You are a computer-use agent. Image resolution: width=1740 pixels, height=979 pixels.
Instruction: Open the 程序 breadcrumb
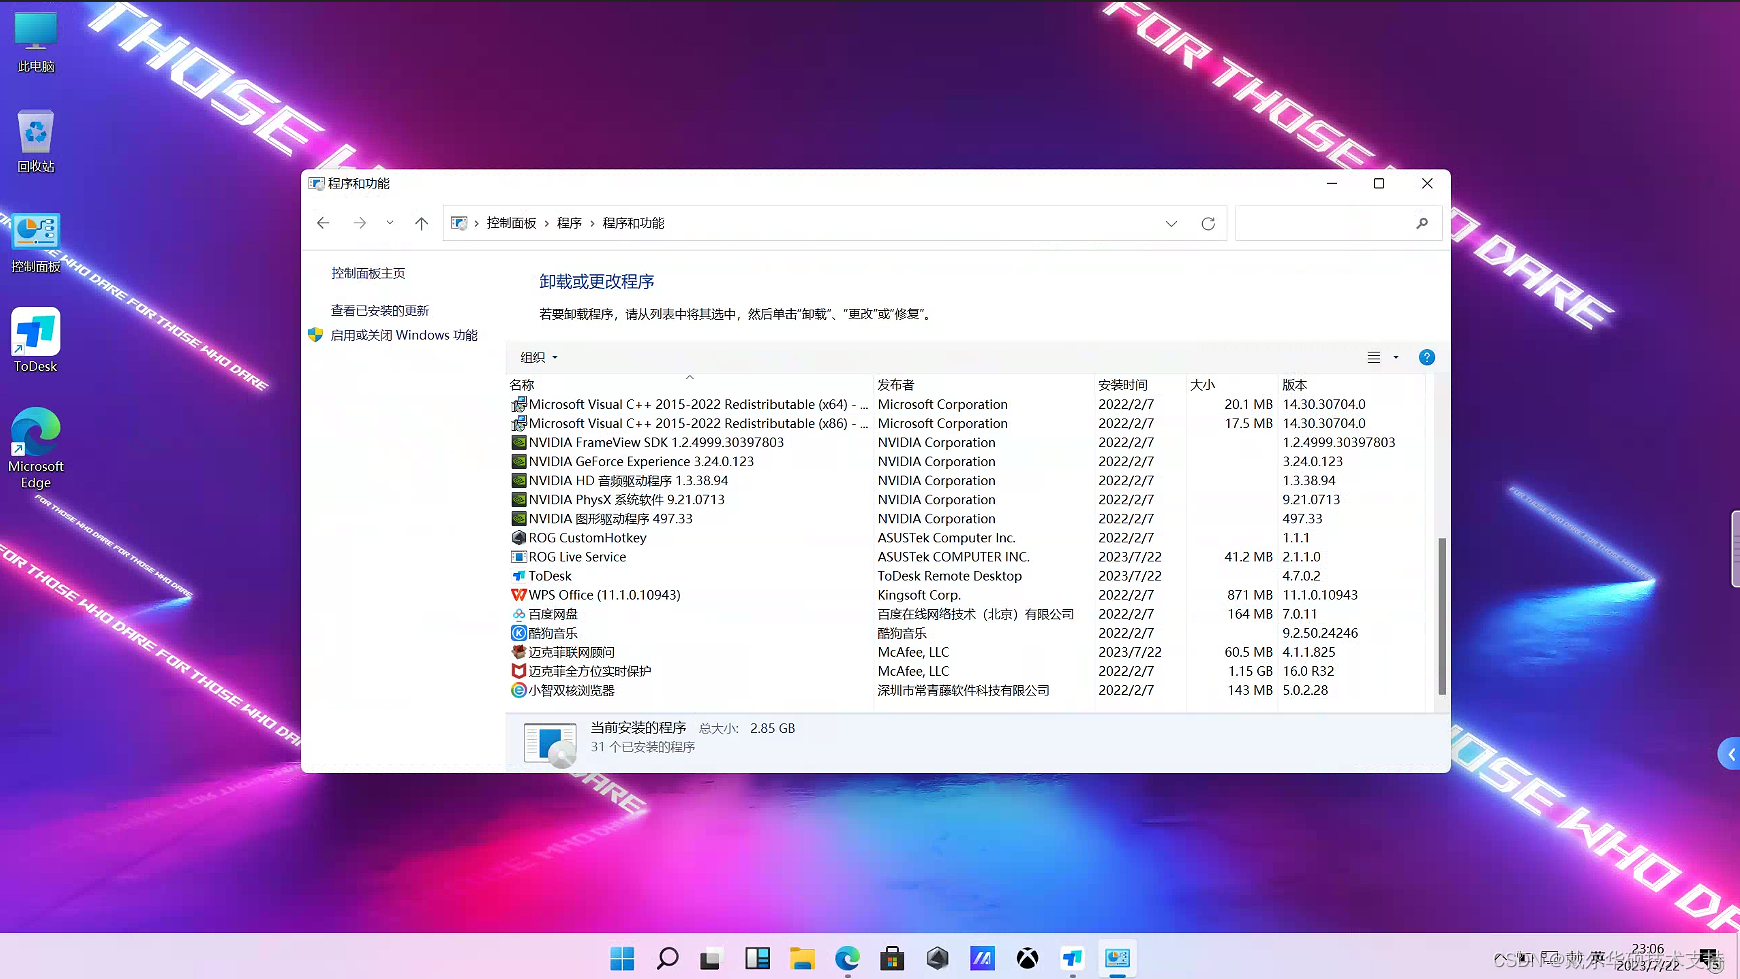(569, 223)
